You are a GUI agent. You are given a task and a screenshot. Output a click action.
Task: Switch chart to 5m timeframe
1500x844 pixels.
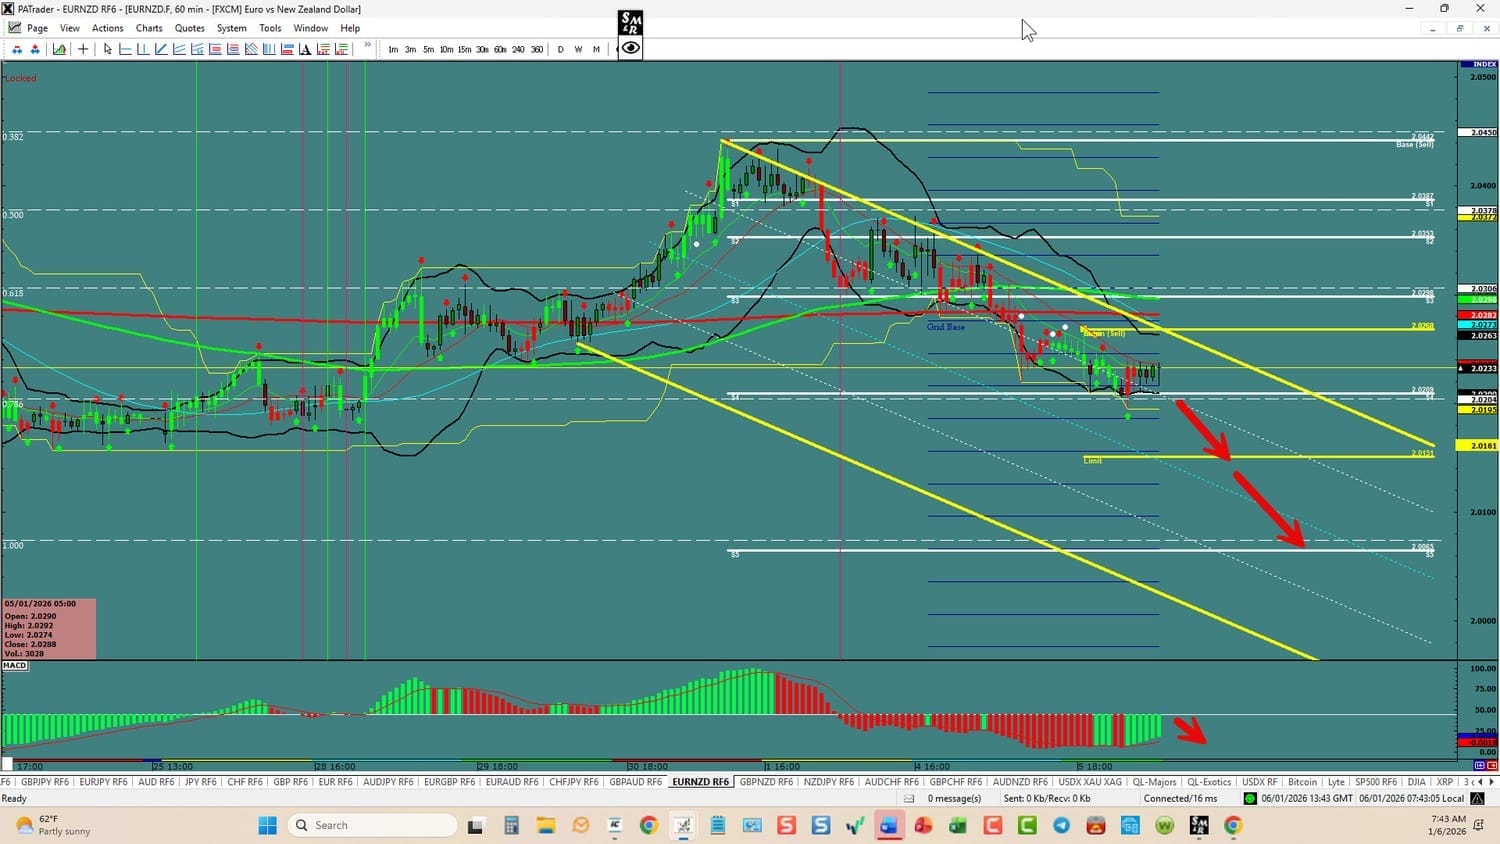point(428,49)
